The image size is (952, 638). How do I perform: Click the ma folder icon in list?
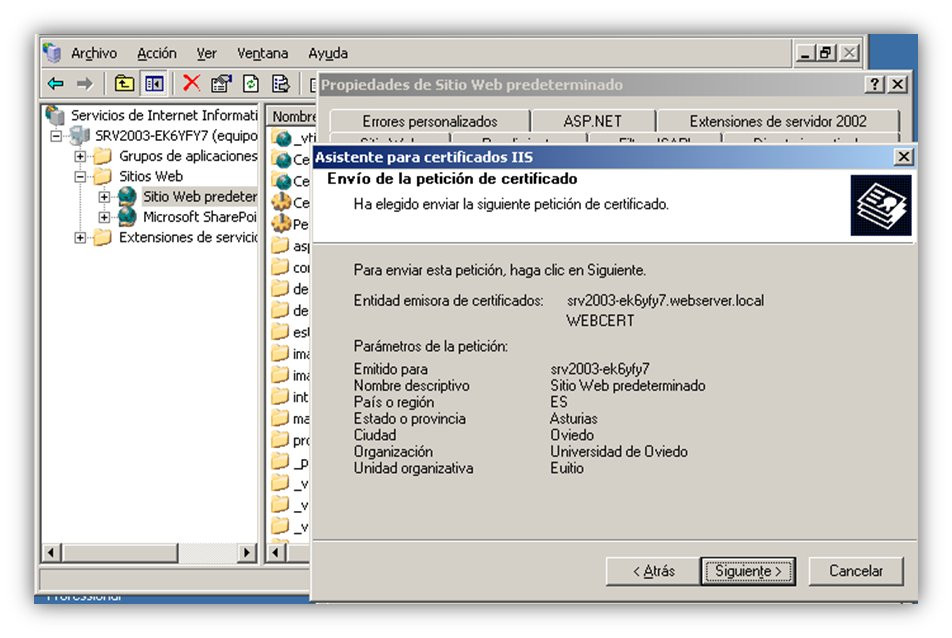[x=280, y=418]
